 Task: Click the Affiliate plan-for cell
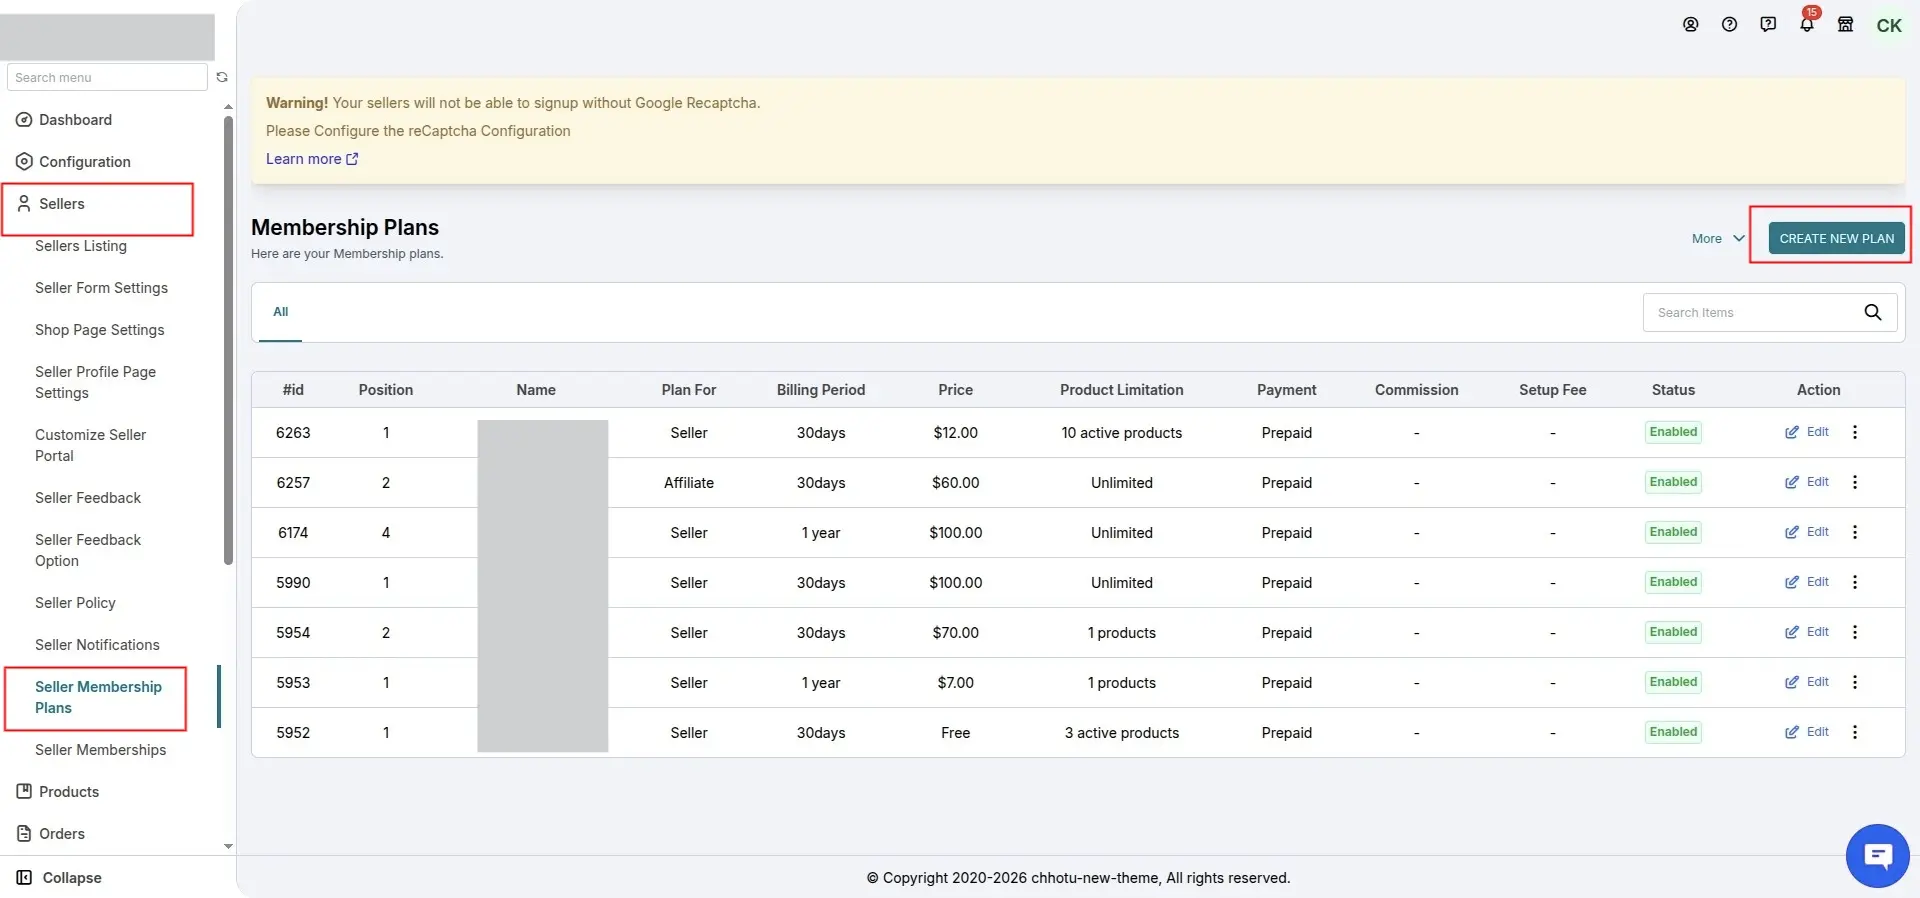pyautogui.click(x=689, y=483)
